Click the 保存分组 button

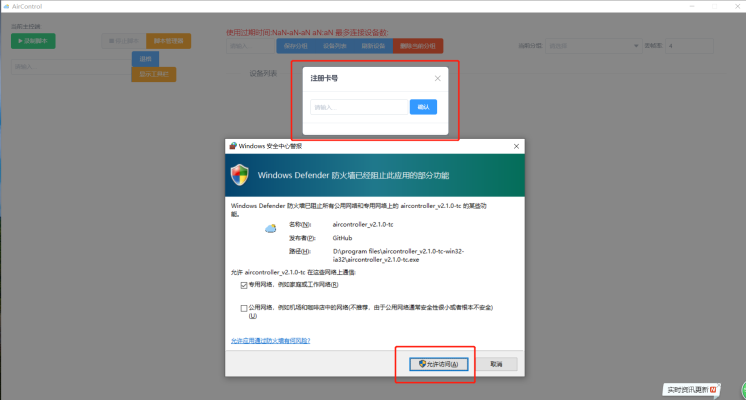click(x=295, y=46)
